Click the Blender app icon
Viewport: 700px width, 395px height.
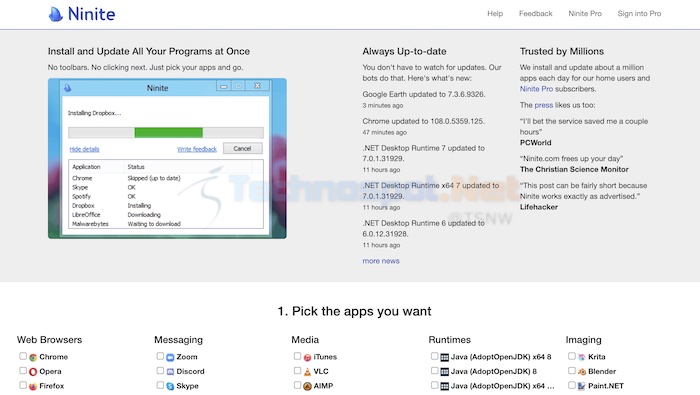(x=581, y=371)
